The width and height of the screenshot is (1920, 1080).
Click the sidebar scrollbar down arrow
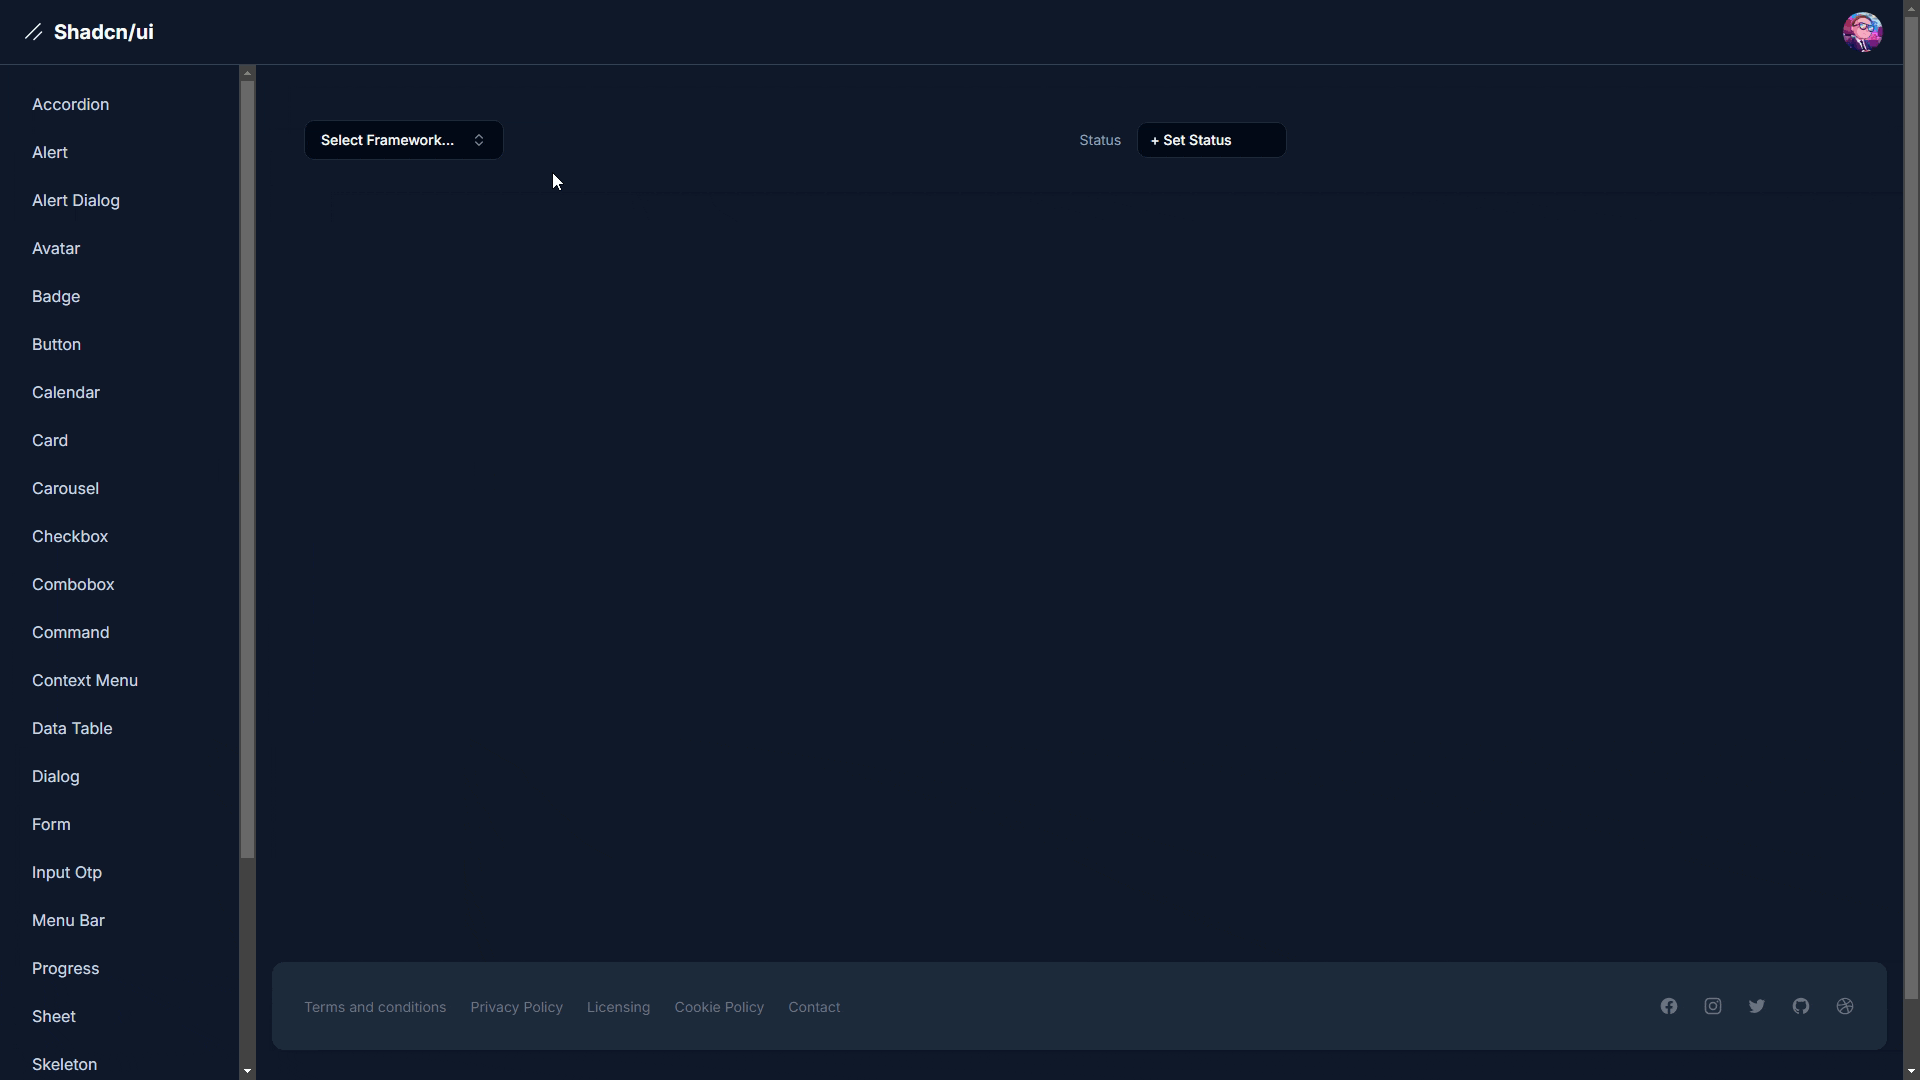247,1070
